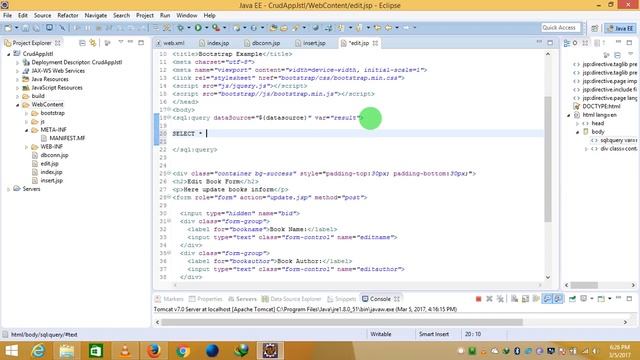Click the Debug bug toolbar icon
Viewport: 640px width, 360px height.
(180, 28)
